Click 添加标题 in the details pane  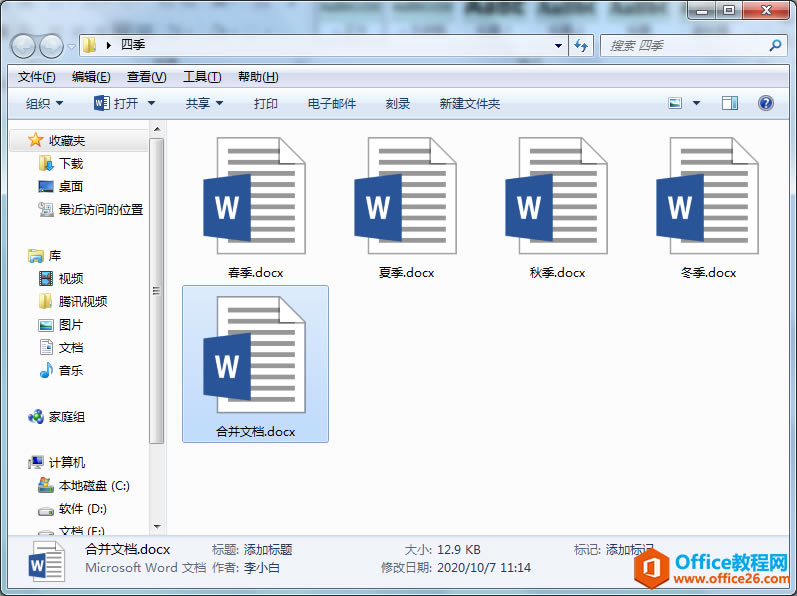[268, 550]
